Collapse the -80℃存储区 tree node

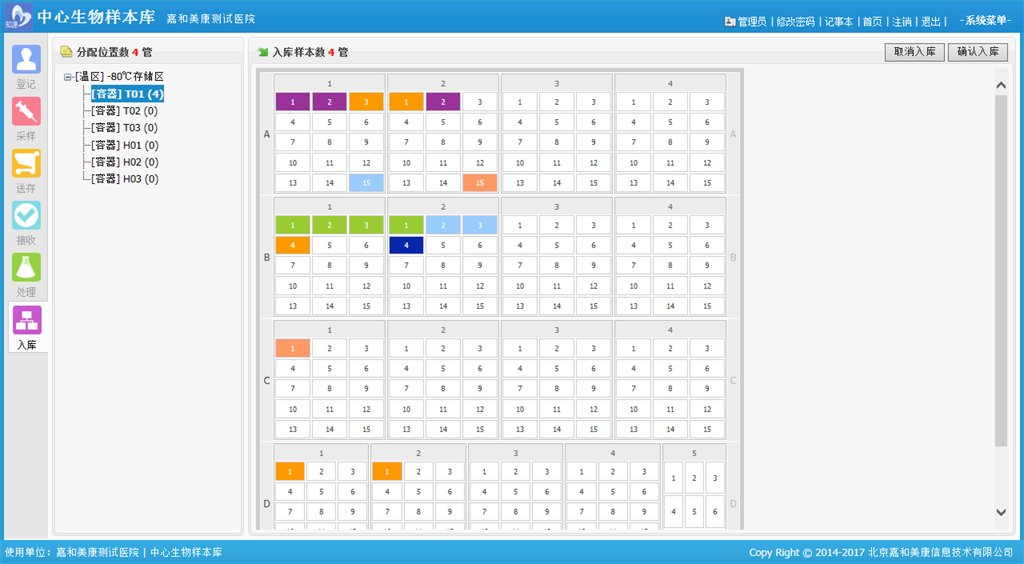(67, 77)
